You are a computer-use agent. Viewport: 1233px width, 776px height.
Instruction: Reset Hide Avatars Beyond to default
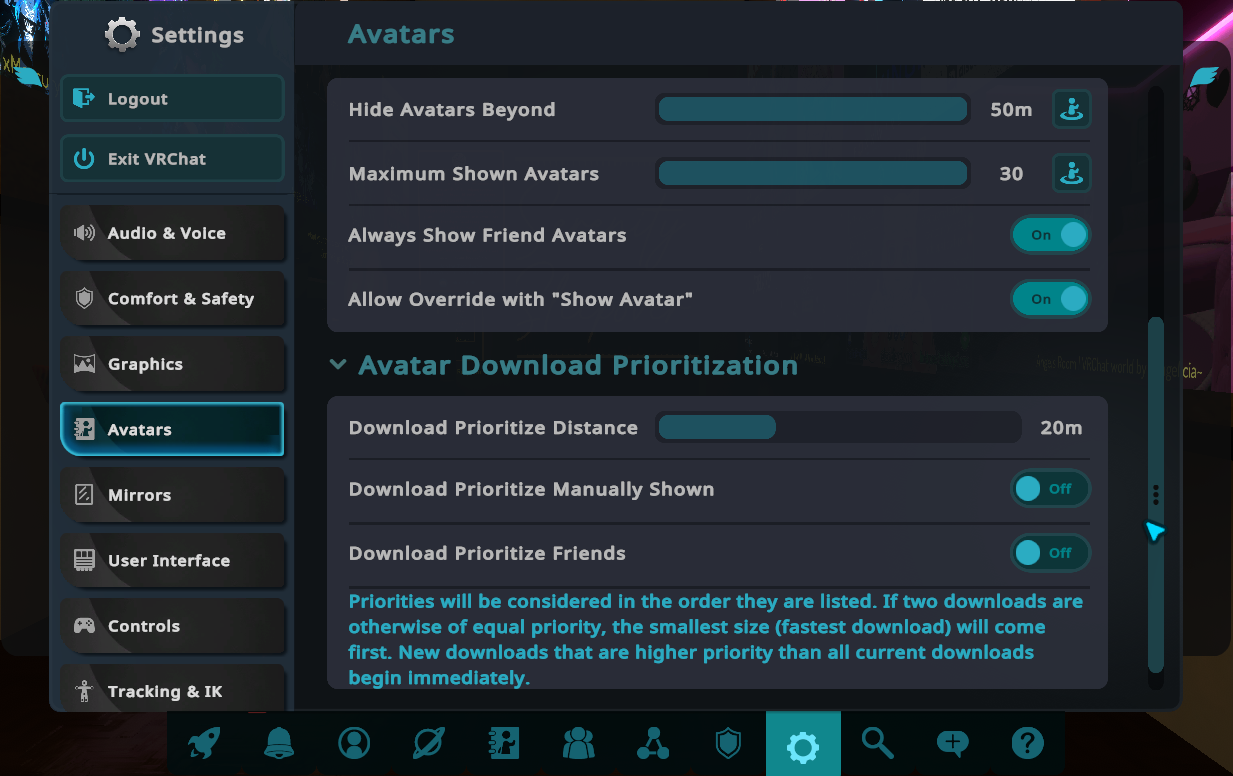[1071, 110]
